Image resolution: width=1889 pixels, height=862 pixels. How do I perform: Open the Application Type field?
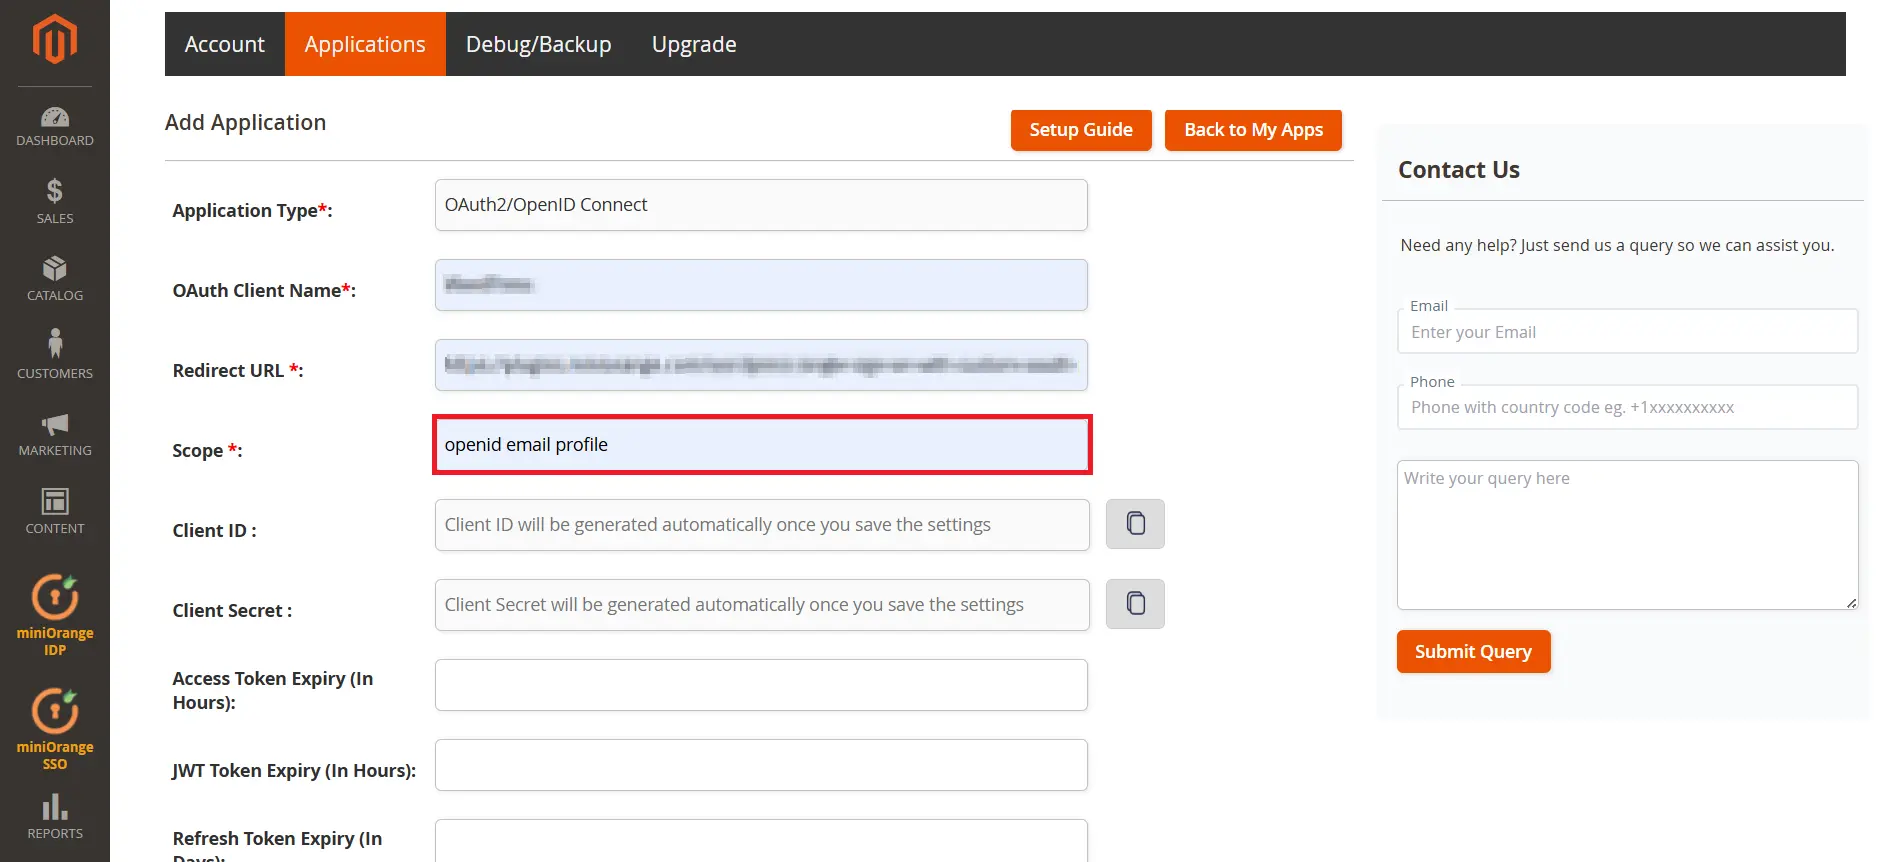(761, 205)
